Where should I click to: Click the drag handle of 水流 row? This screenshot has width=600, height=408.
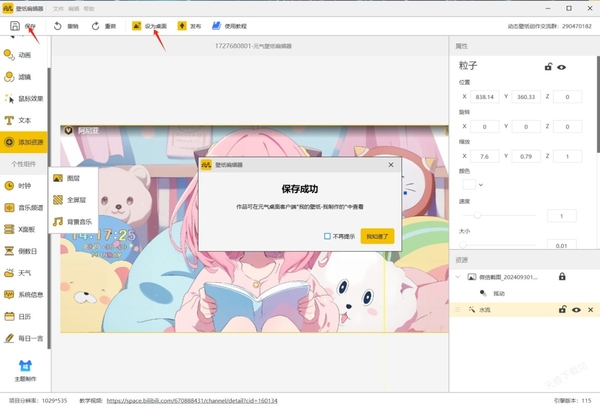(457, 309)
